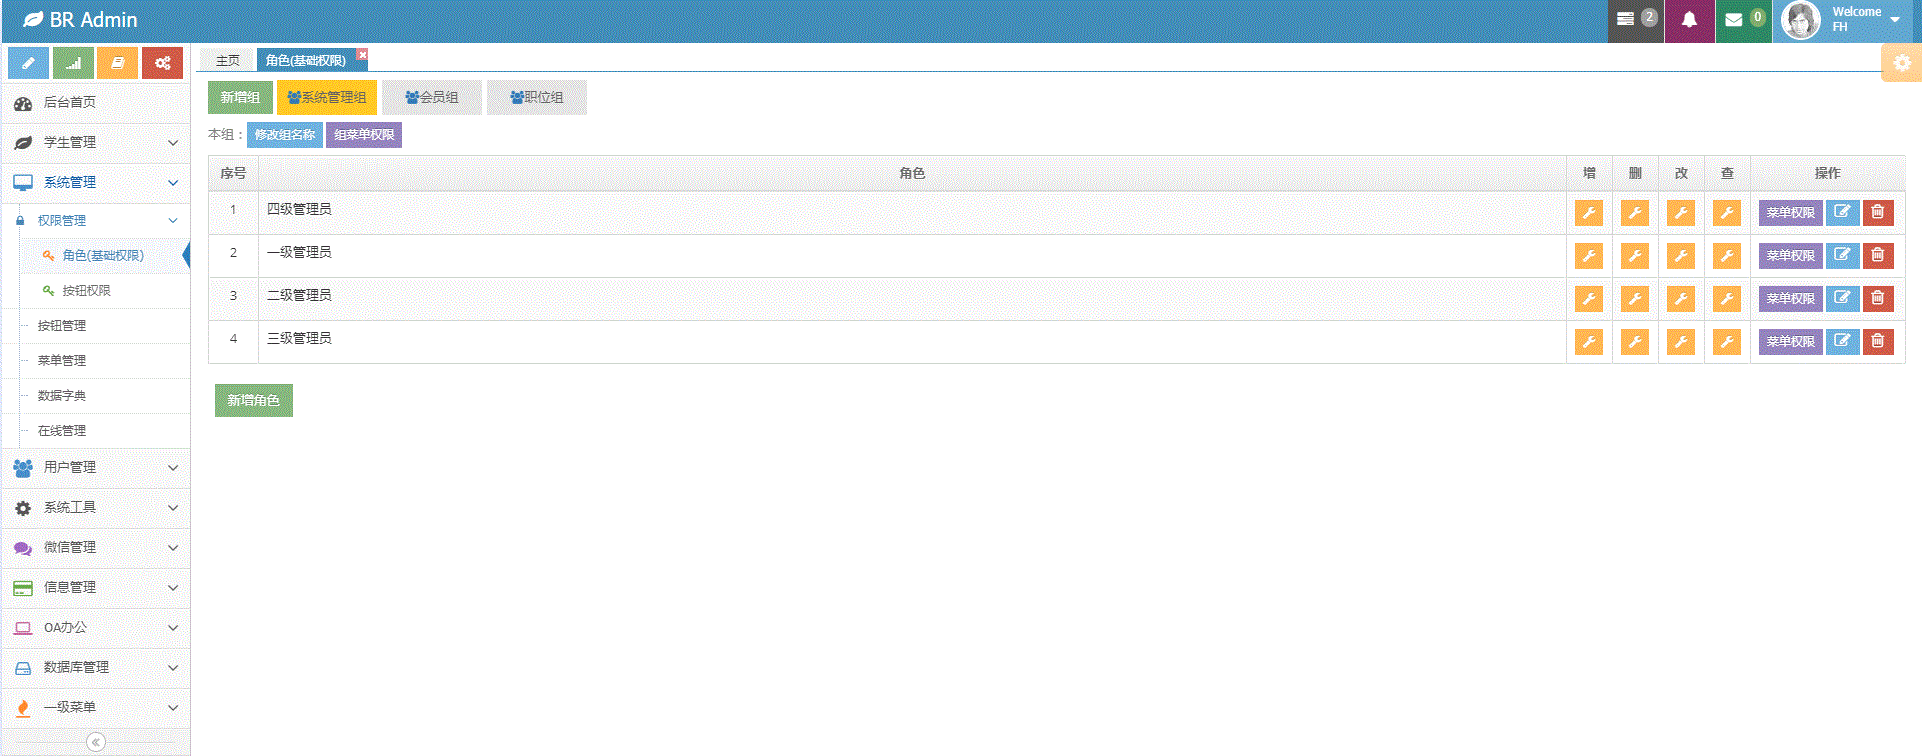
Task: Expand the 微信管理 menu
Action: [95, 548]
